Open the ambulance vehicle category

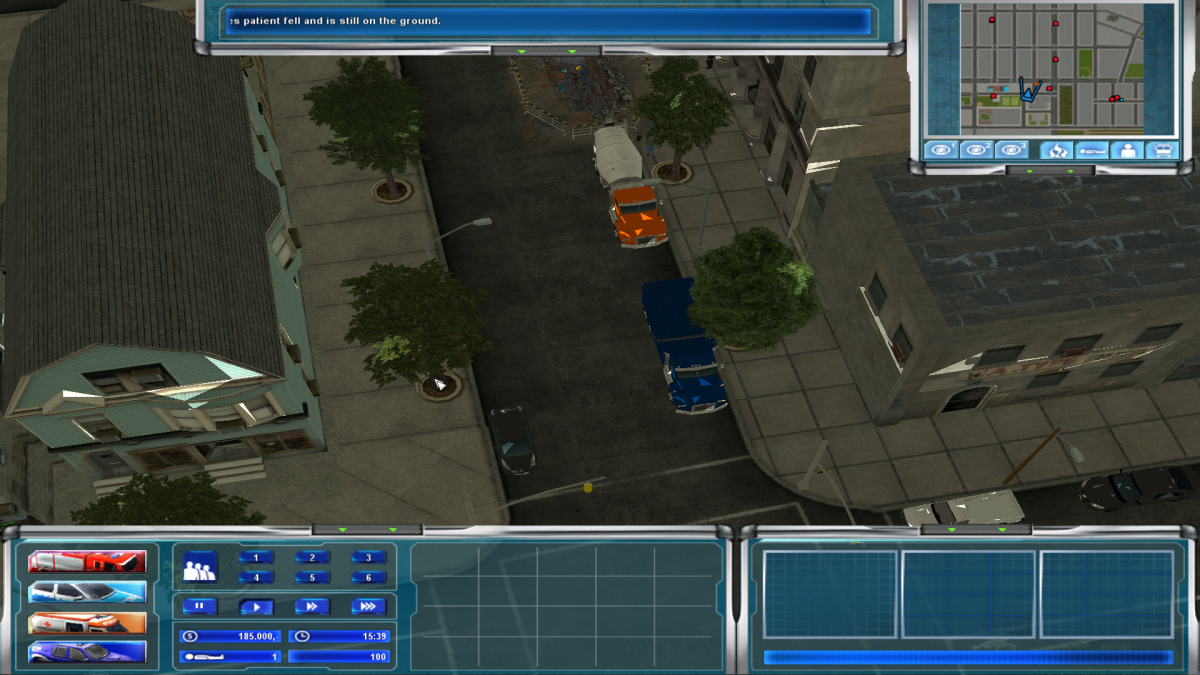87,623
